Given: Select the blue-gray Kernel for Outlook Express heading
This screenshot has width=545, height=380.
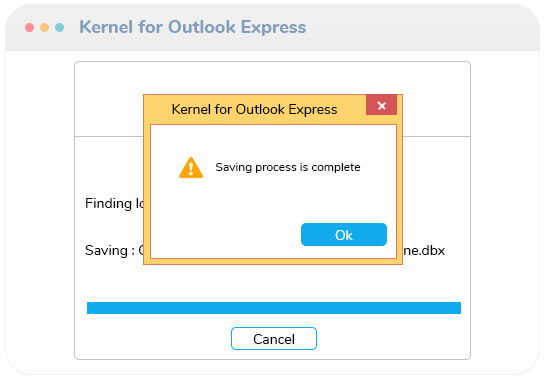Looking at the screenshot, I should (193, 27).
